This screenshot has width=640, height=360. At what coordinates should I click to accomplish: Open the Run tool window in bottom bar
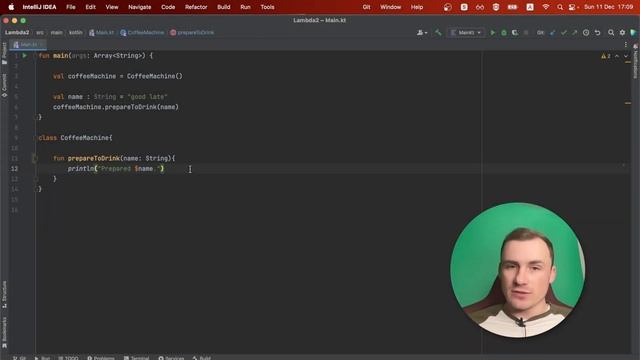[42, 358]
